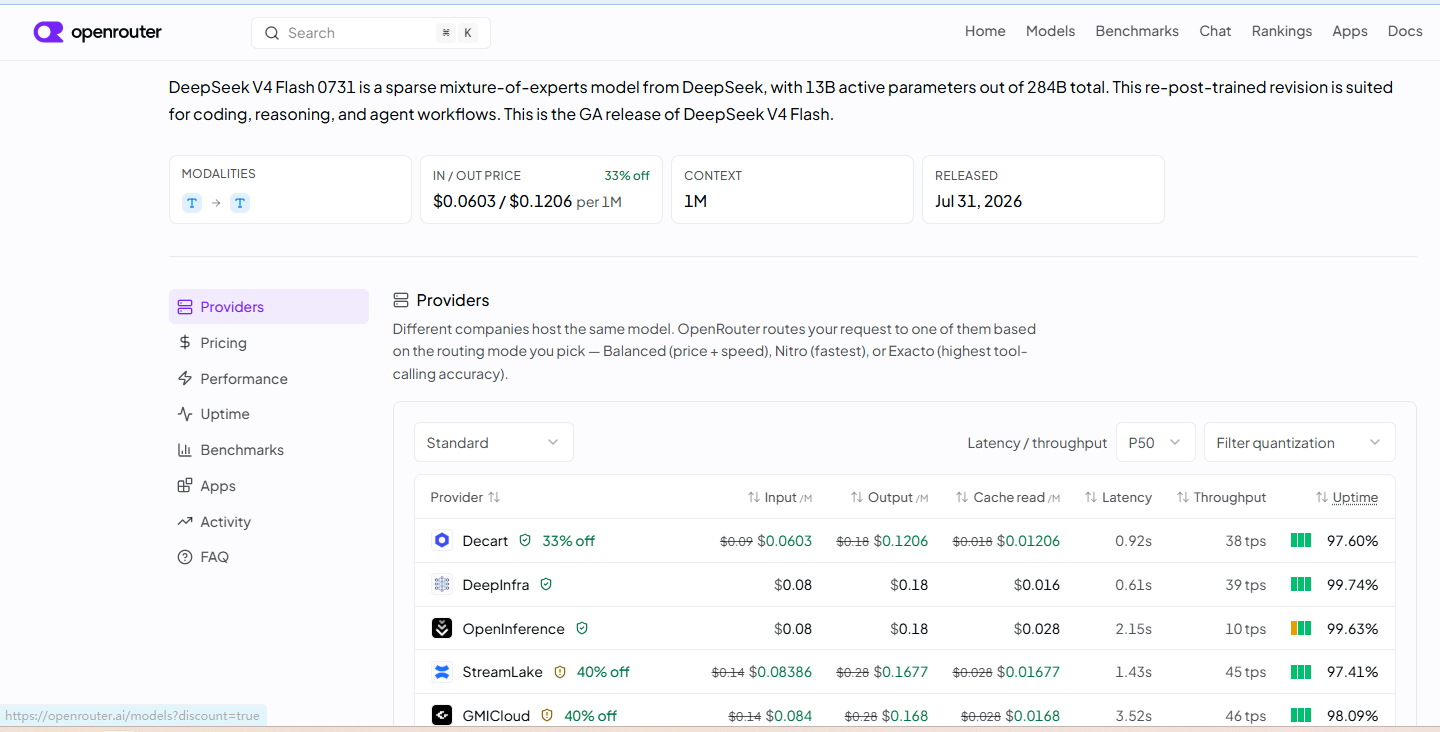Open the Standard routing mode dropdown

494,442
